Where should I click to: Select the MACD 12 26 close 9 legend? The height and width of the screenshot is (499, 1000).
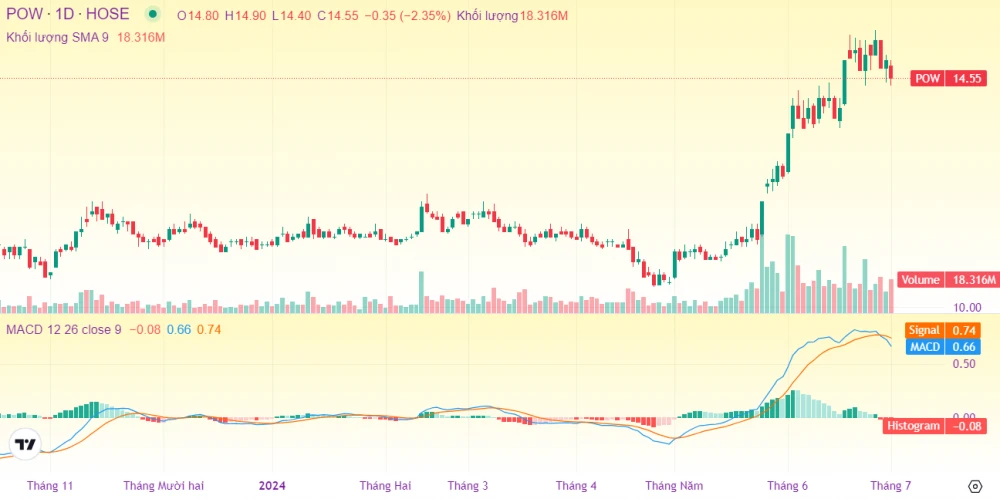pos(64,330)
